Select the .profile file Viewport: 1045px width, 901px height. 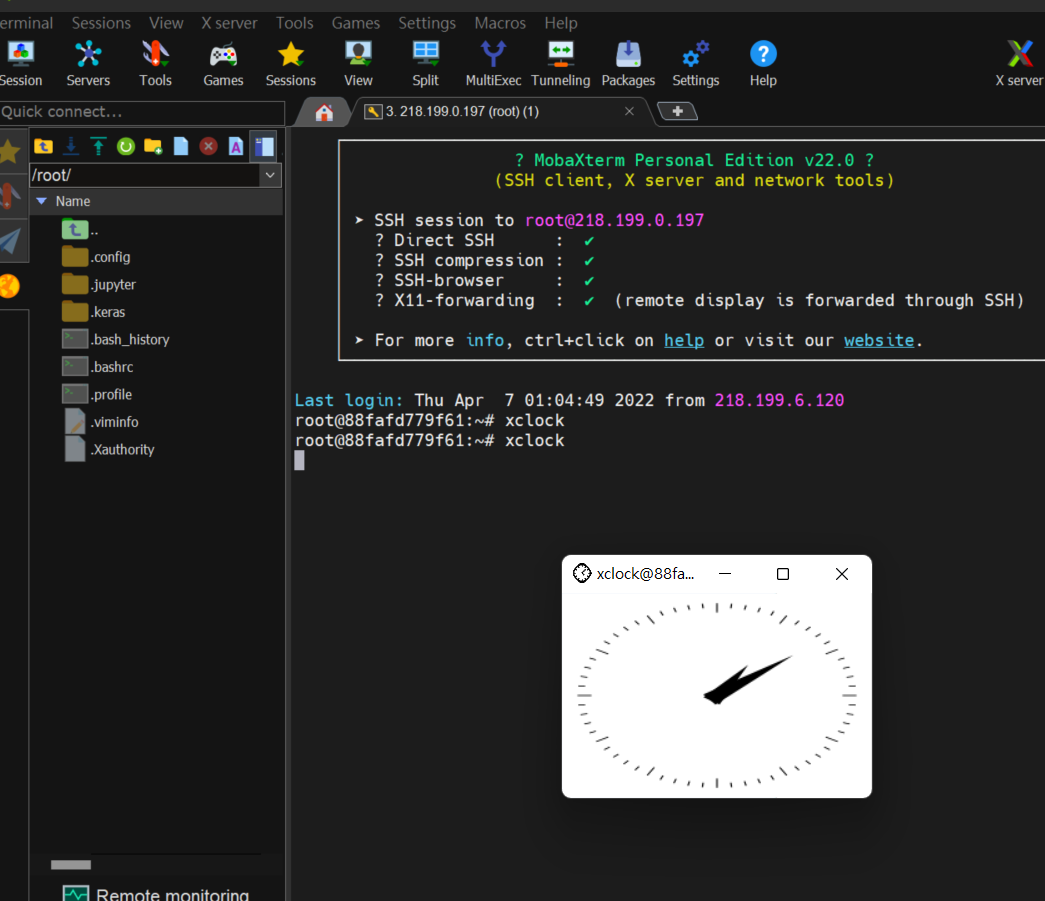(x=97, y=395)
